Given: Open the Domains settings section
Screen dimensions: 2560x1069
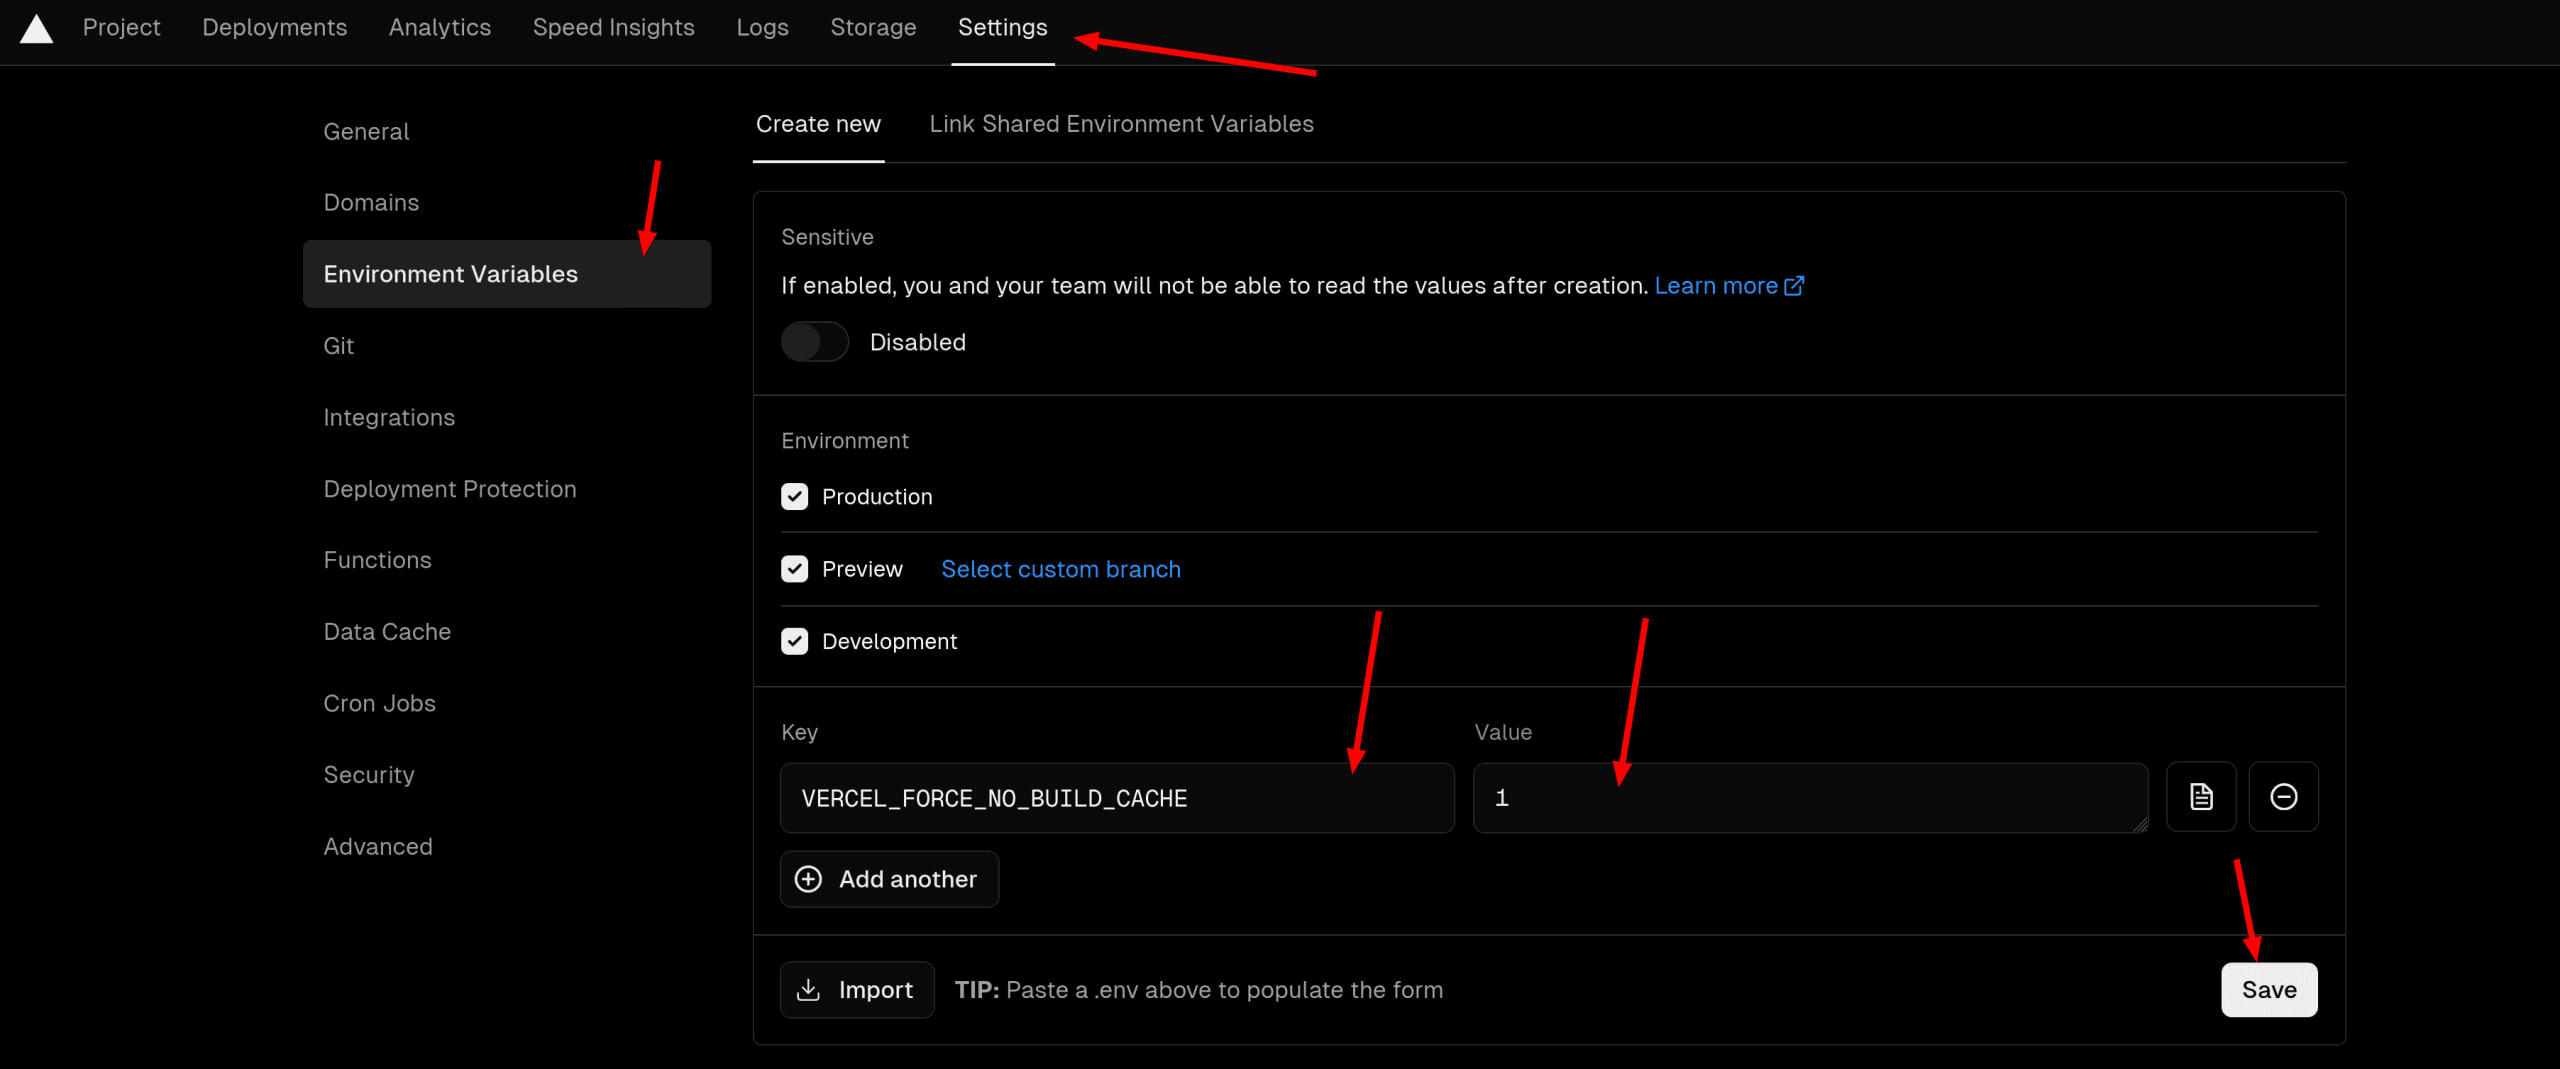Looking at the screenshot, I should [x=371, y=202].
